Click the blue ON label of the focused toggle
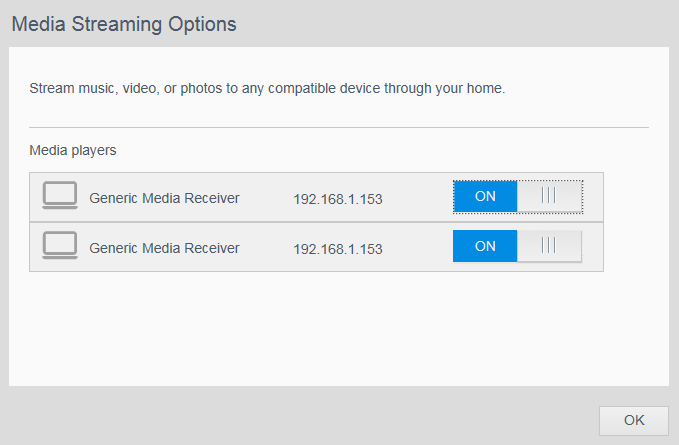The width and height of the screenshot is (679, 445). [x=485, y=197]
